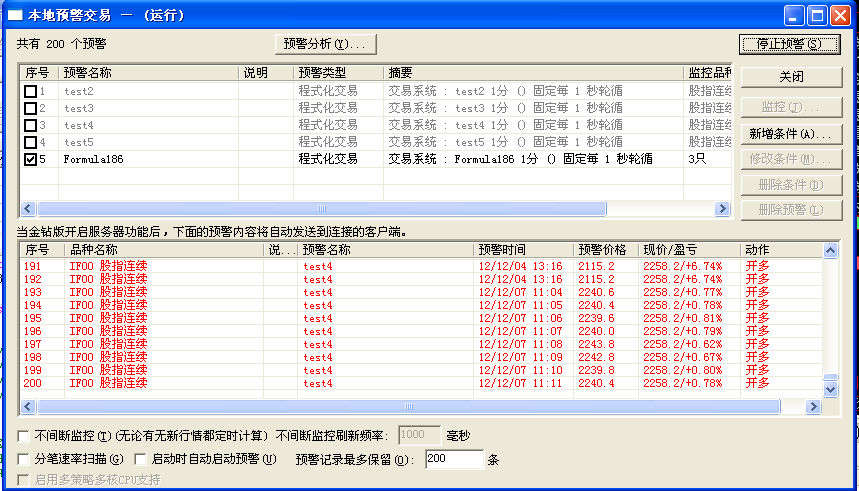Toggle 启动时自动启动预警 checkbox
The image size is (859, 491).
coord(141,459)
